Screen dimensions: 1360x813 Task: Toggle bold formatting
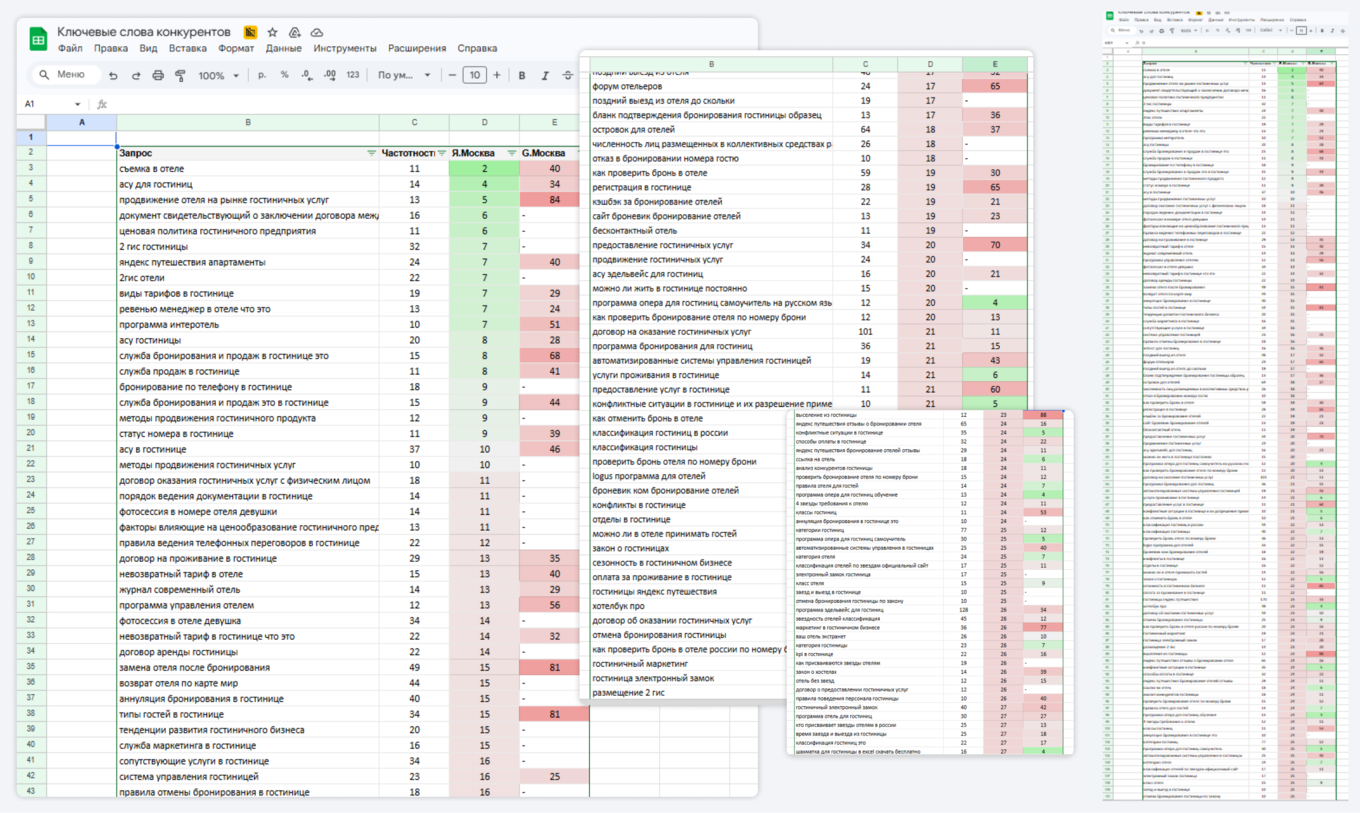pyautogui.click(x=522, y=75)
